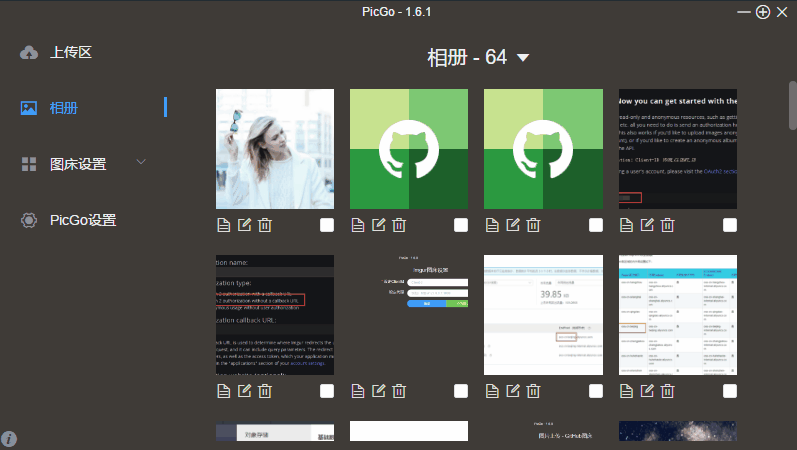Edit the first GitHub logo image
The image size is (797, 450).
[379, 225]
